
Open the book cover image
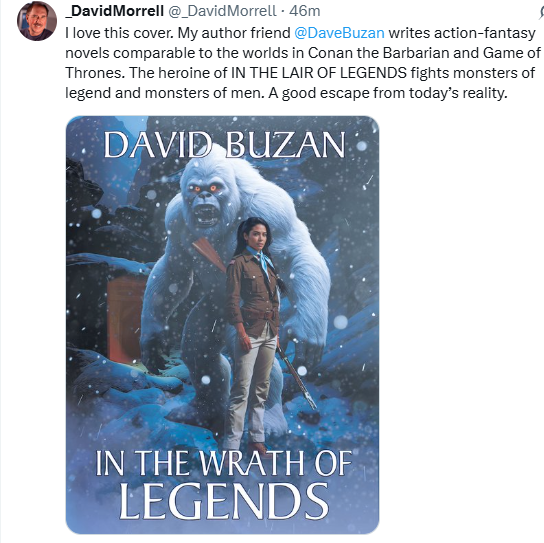tap(222, 325)
